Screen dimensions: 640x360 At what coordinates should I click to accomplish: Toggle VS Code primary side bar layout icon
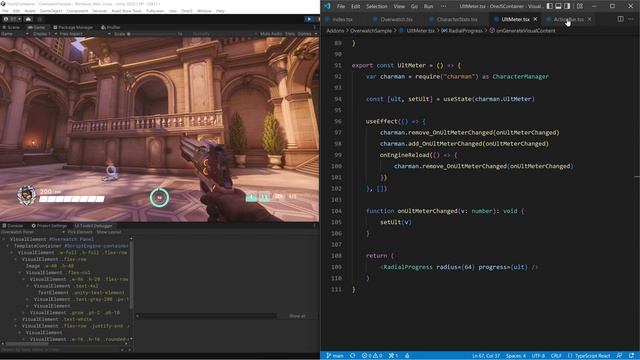tap(550, 6)
